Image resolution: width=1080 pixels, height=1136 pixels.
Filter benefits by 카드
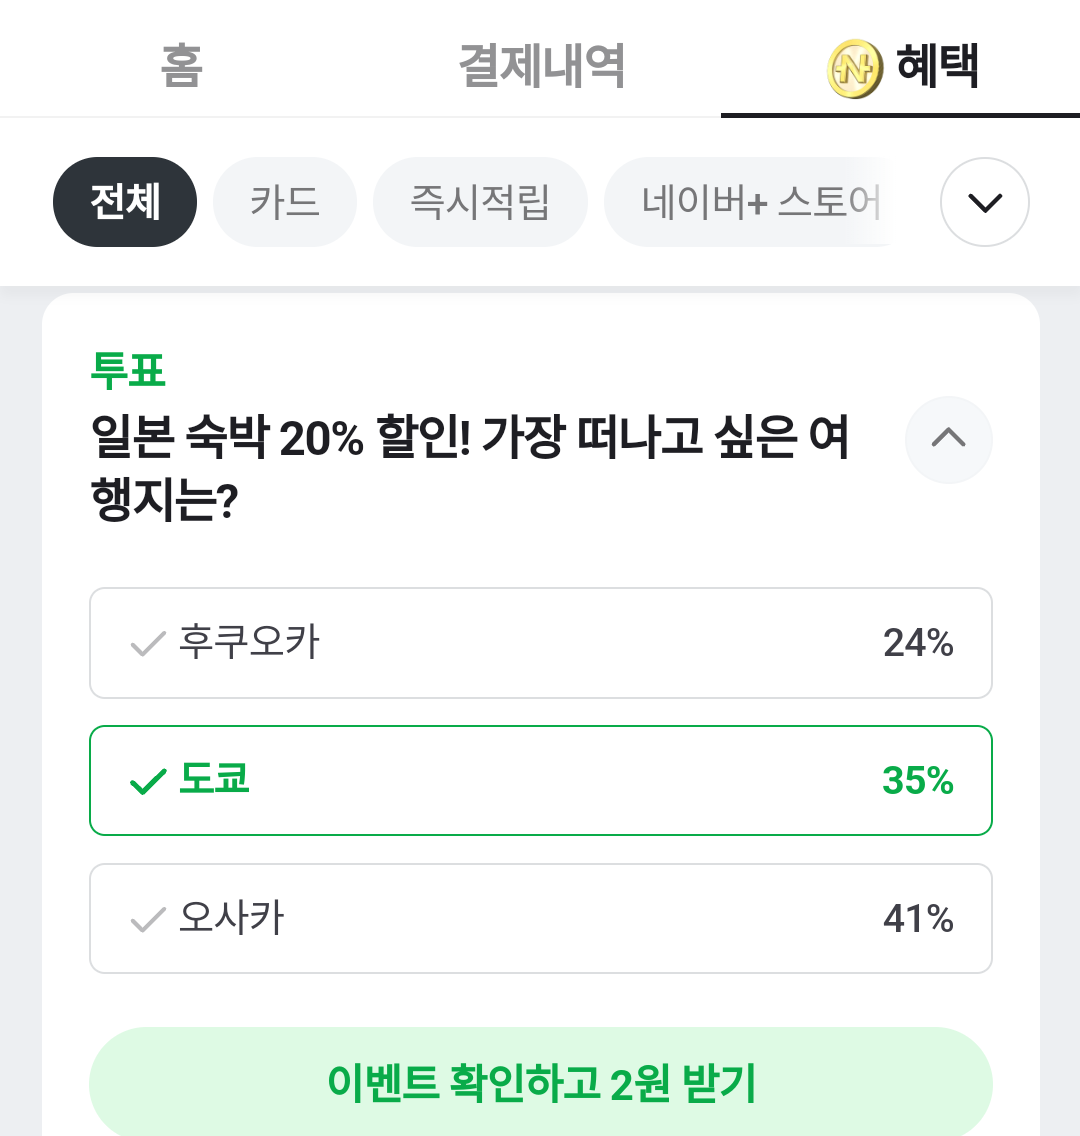coord(285,202)
